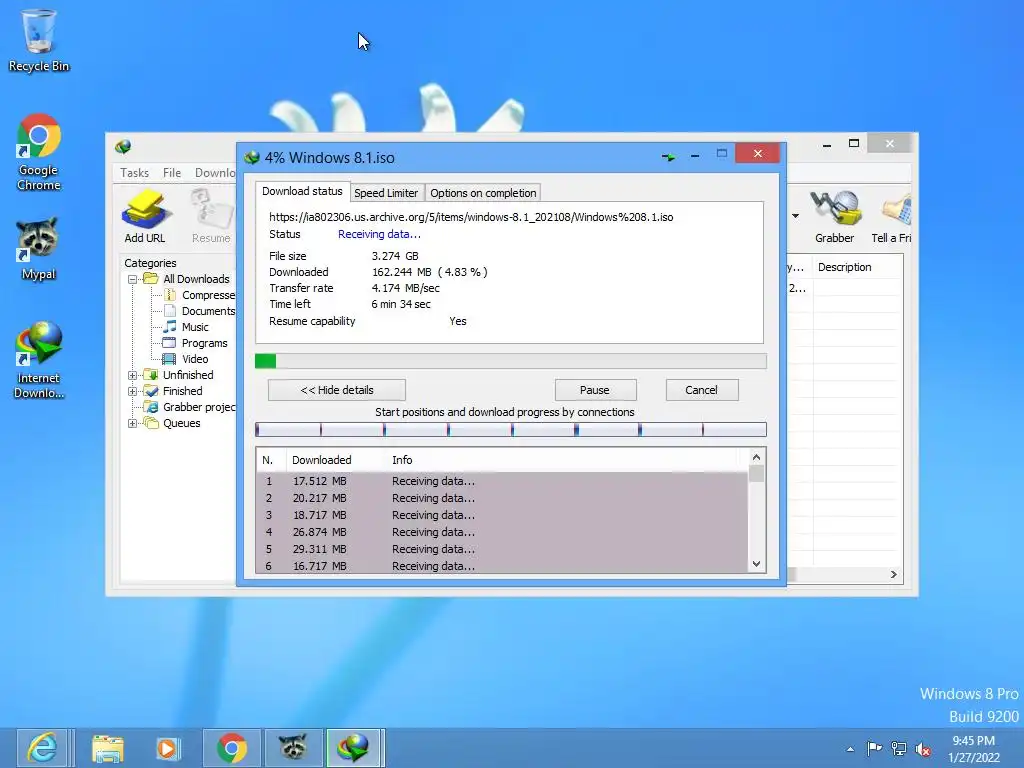Click network tray icon
The height and width of the screenshot is (768, 1024).
[899, 748]
